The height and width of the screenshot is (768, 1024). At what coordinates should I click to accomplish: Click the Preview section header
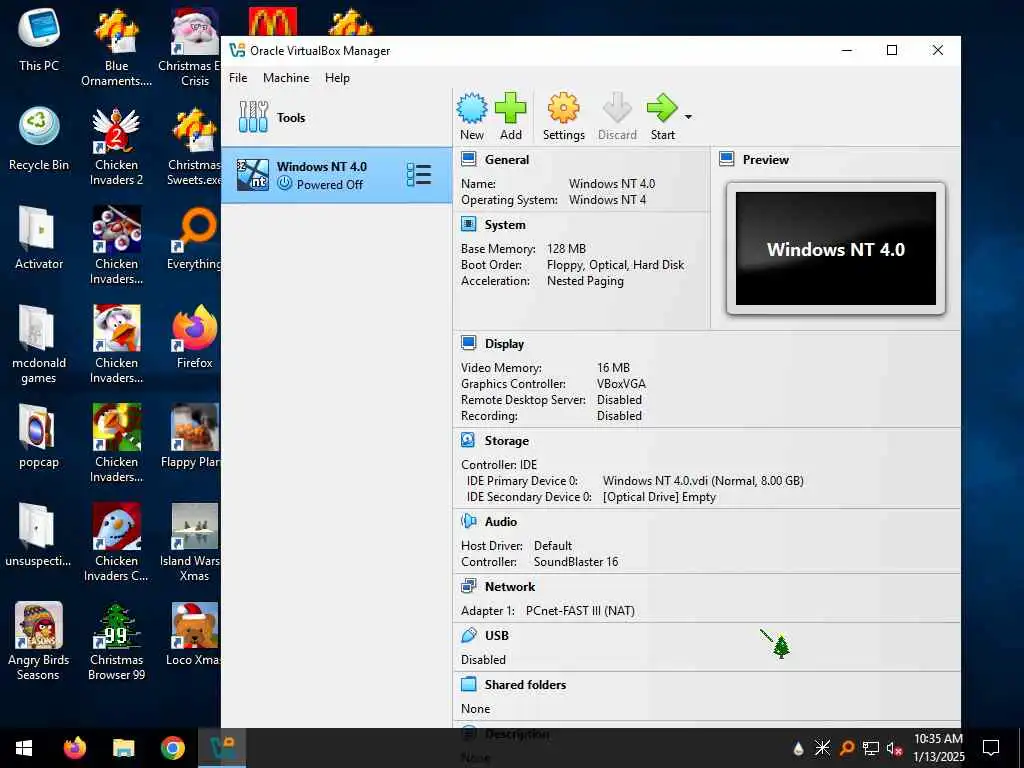[765, 159]
